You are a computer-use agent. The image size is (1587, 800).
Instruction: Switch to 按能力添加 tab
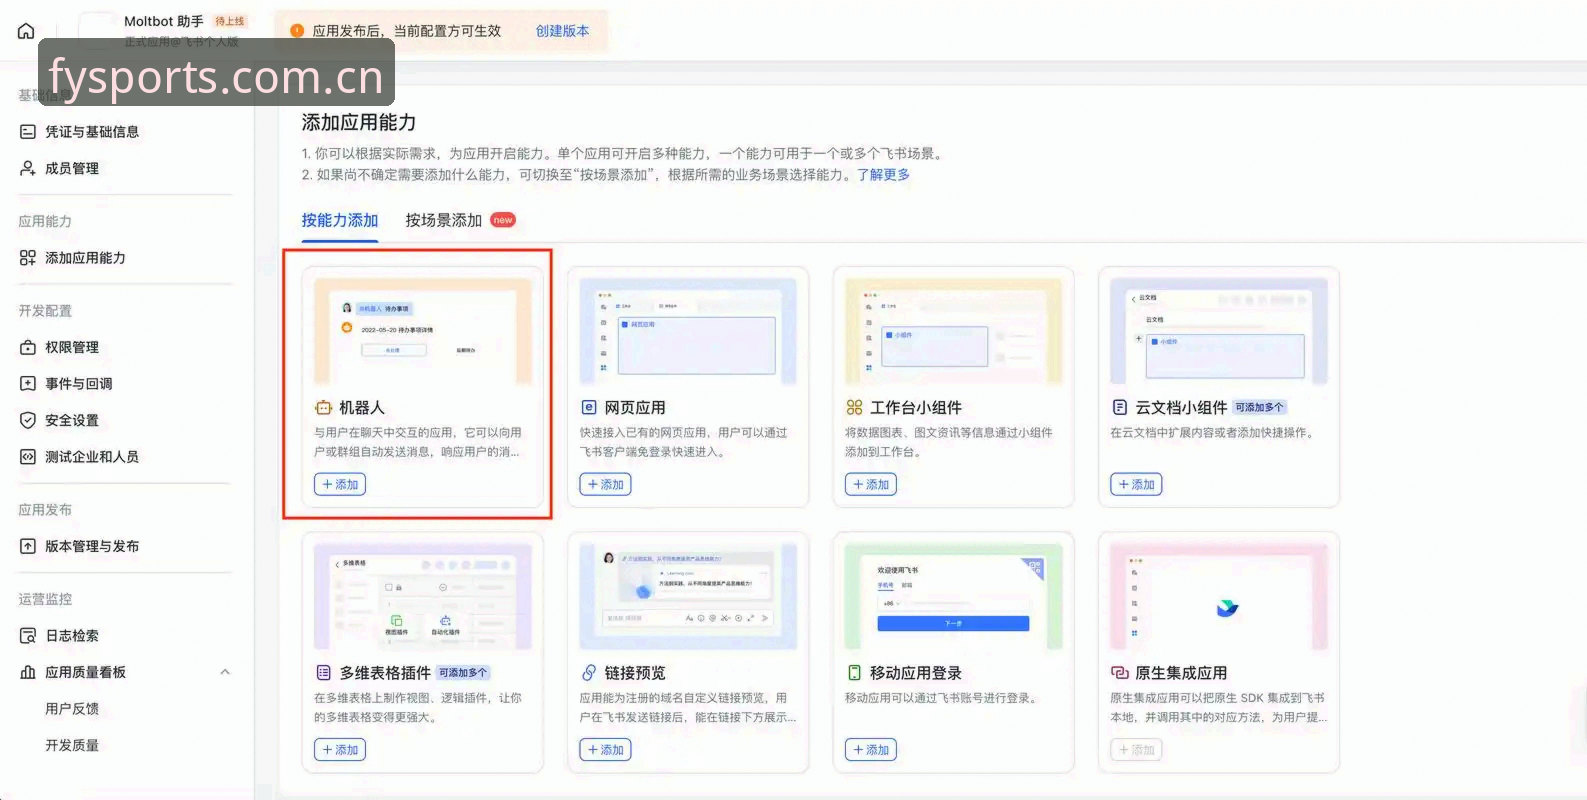pos(340,220)
